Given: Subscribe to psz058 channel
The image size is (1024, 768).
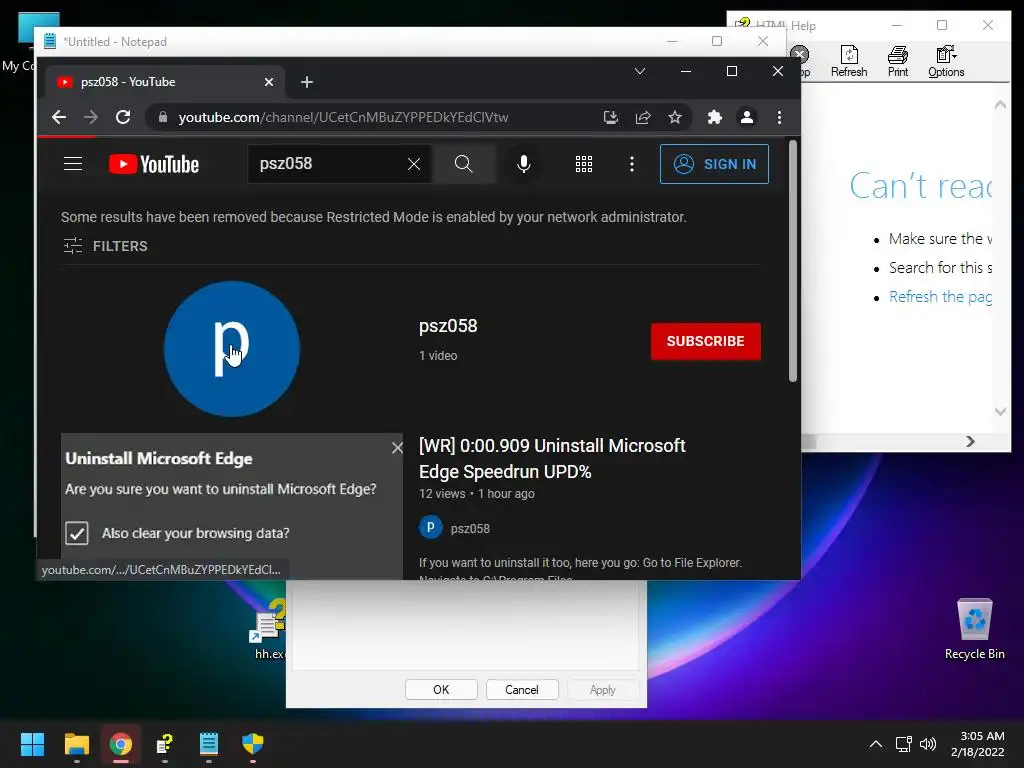Looking at the screenshot, I should pyautogui.click(x=705, y=341).
